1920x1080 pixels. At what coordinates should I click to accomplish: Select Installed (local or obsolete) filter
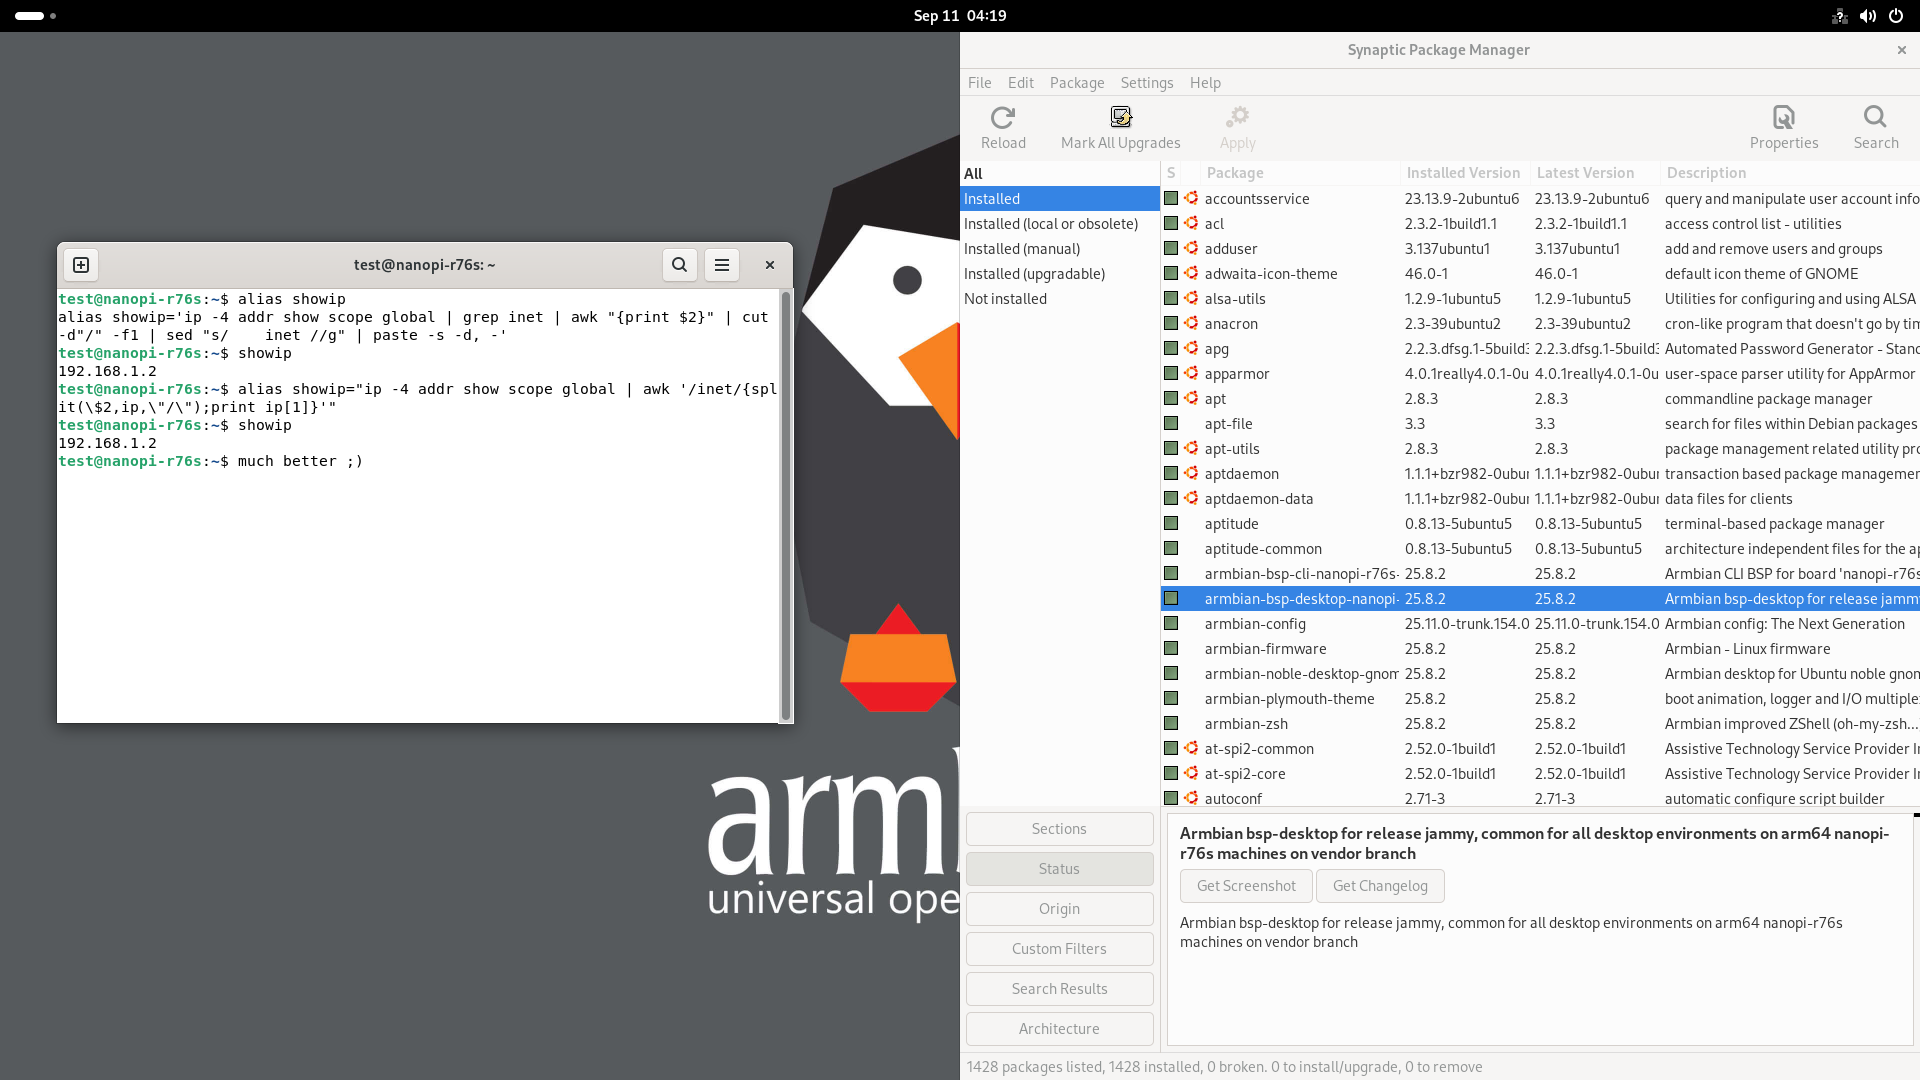(x=1059, y=223)
